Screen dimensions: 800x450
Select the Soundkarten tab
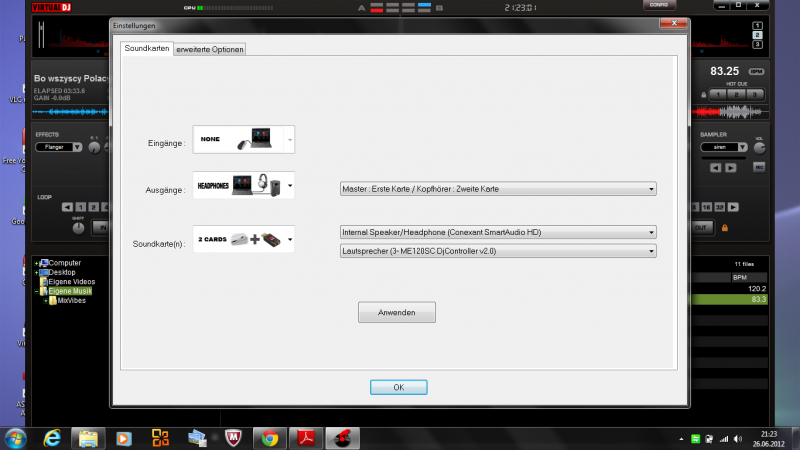[146, 48]
